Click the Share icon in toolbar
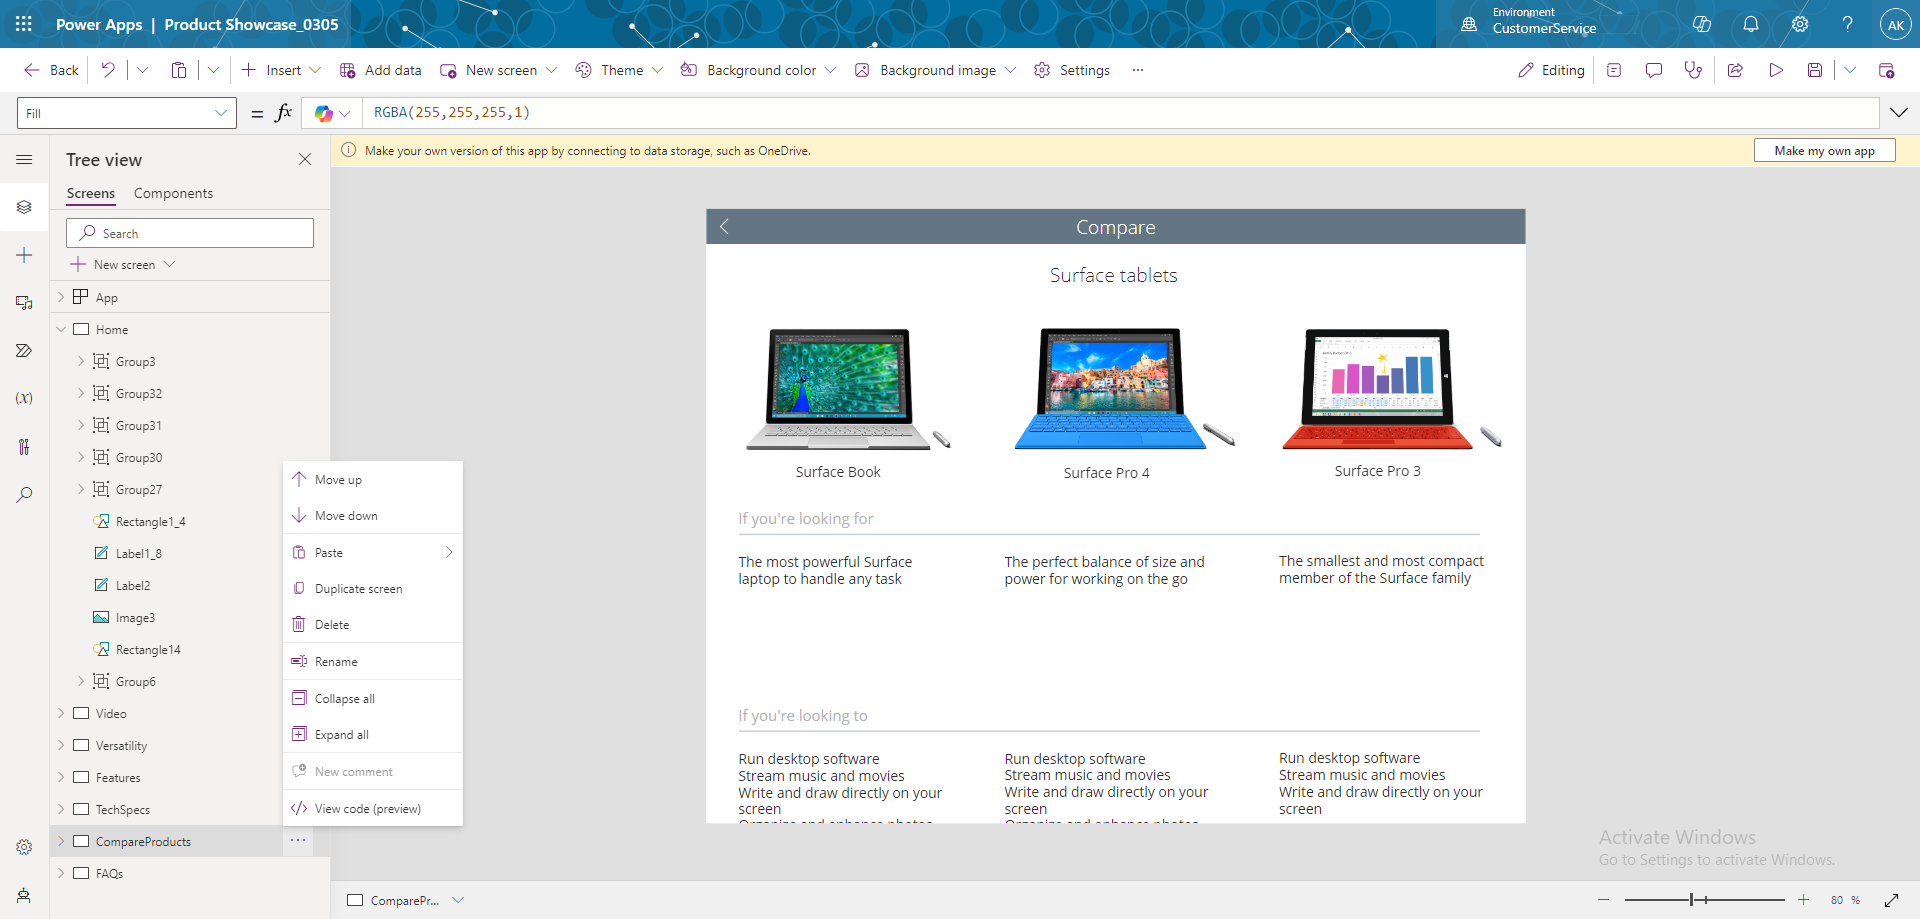Screen dimensions: 1920x919 (1735, 70)
